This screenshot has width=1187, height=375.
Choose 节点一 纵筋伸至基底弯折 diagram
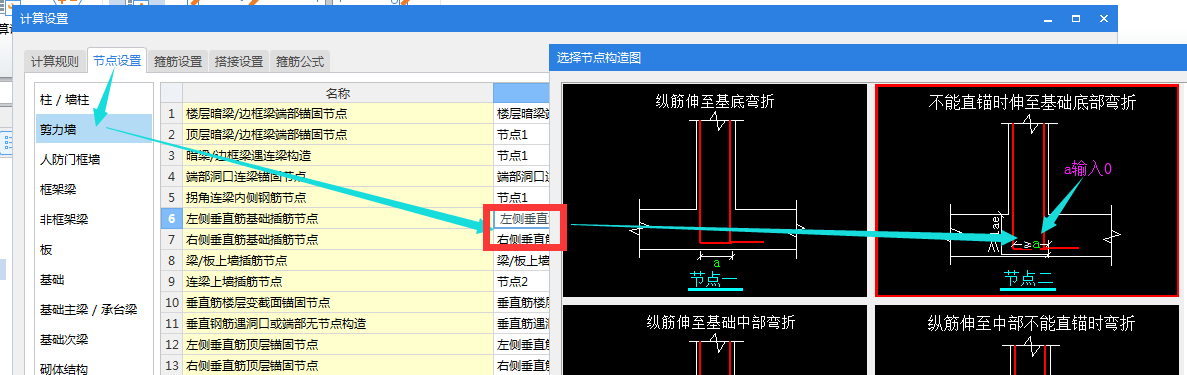coord(715,190)
